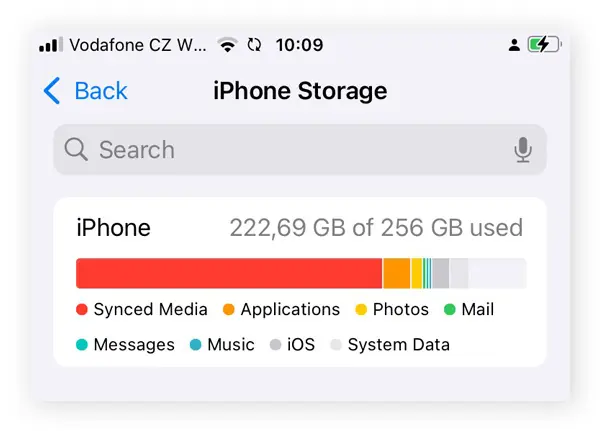600x431 pixels.
Task: Tap the 222,69 GB used text
Action: pyautogui.click(x=376, y=228)
